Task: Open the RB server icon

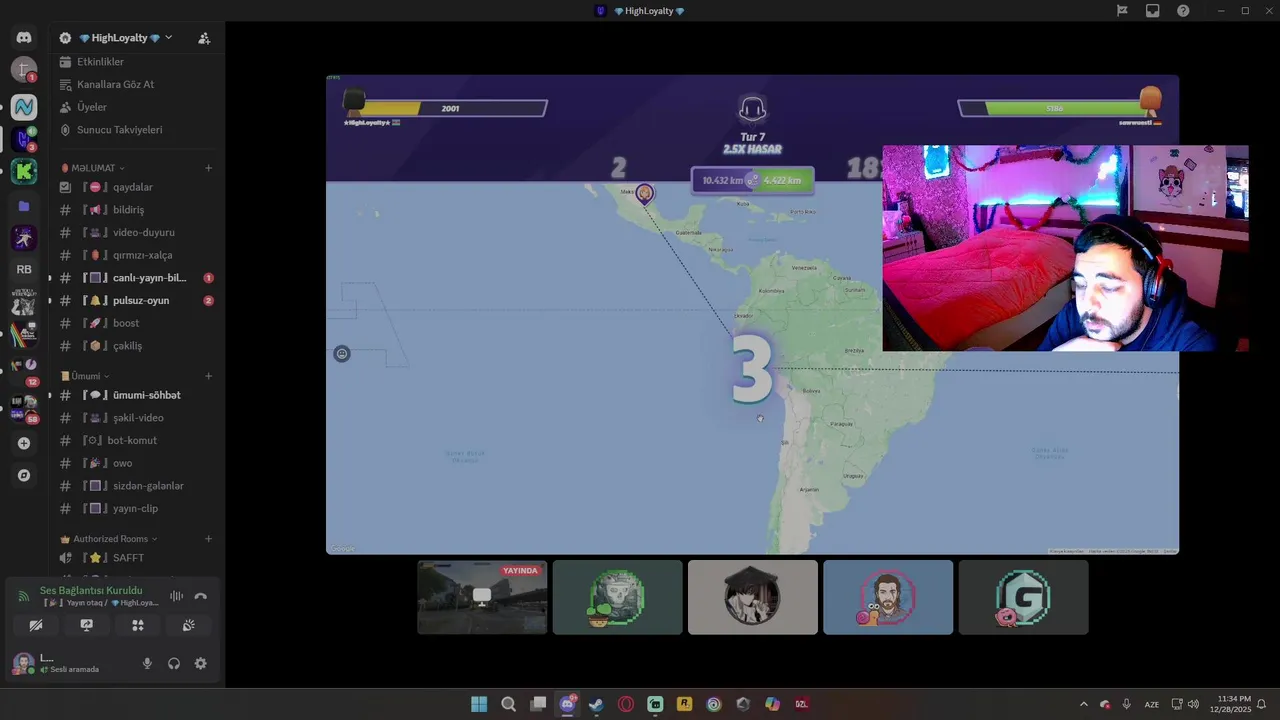Action: [24, 269]
